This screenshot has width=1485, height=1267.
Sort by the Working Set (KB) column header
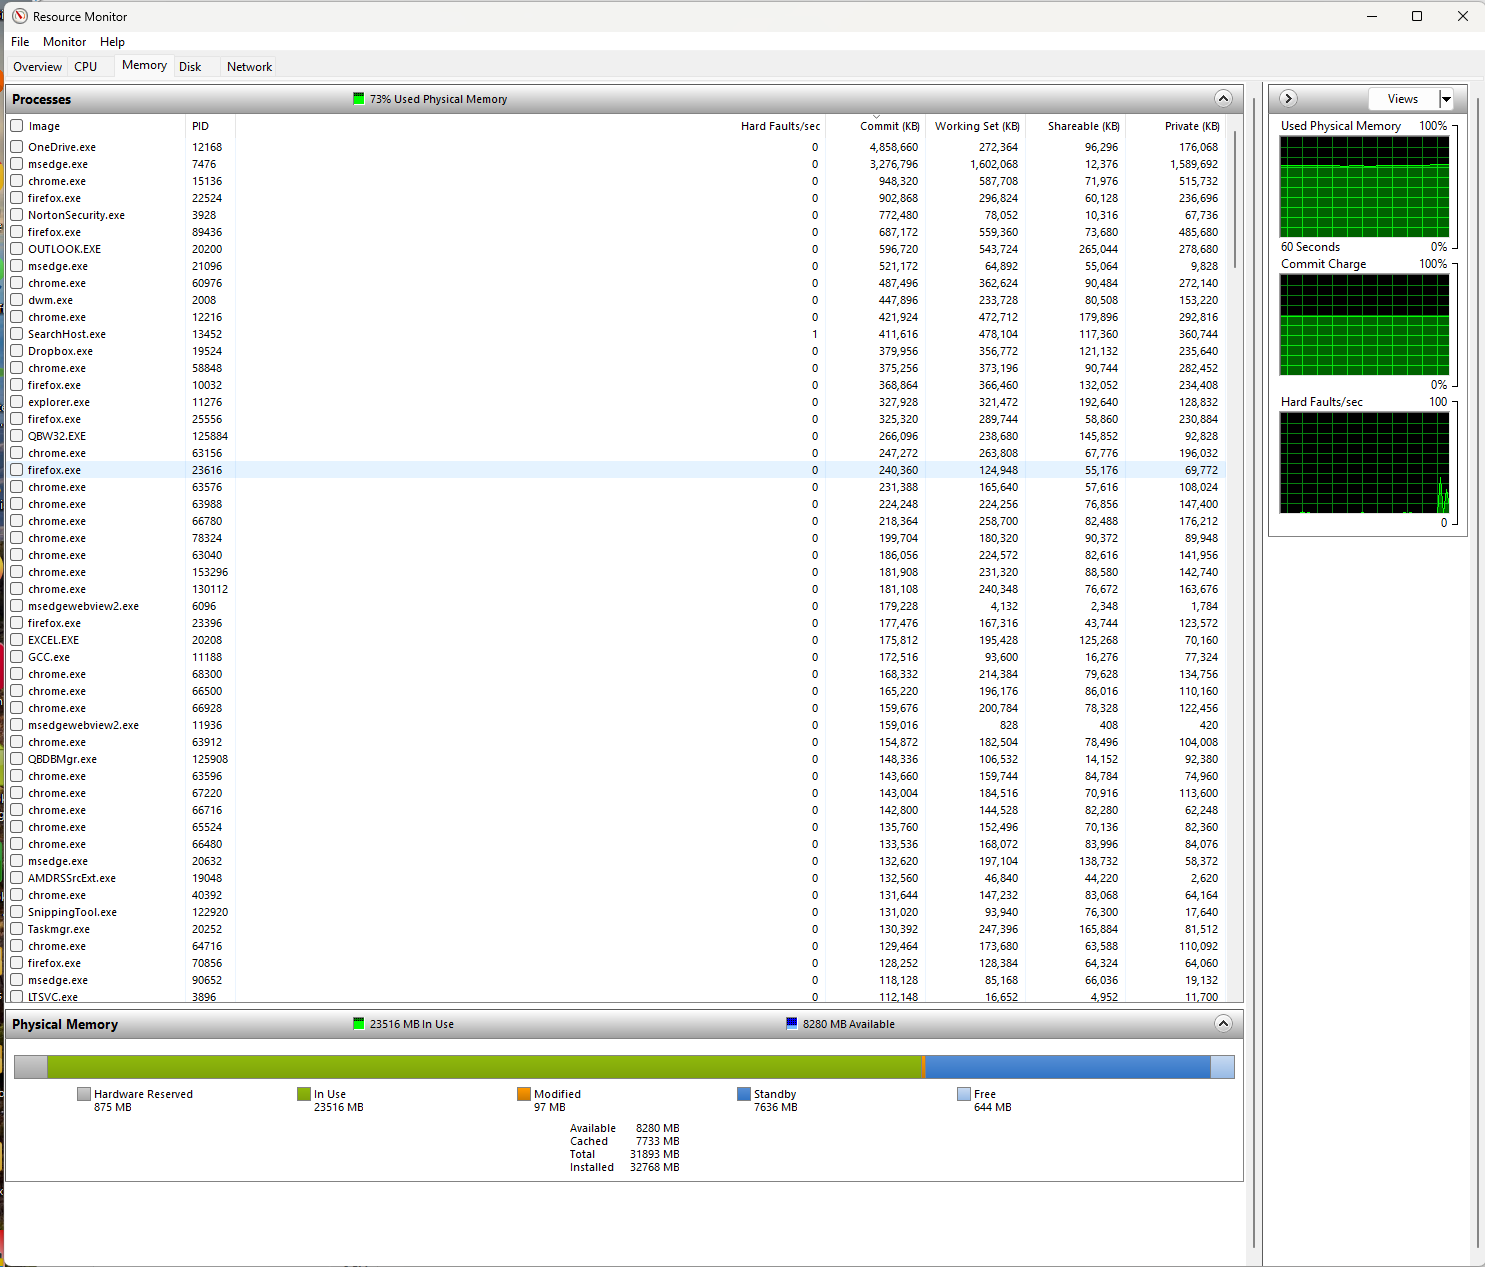[976, 126]
